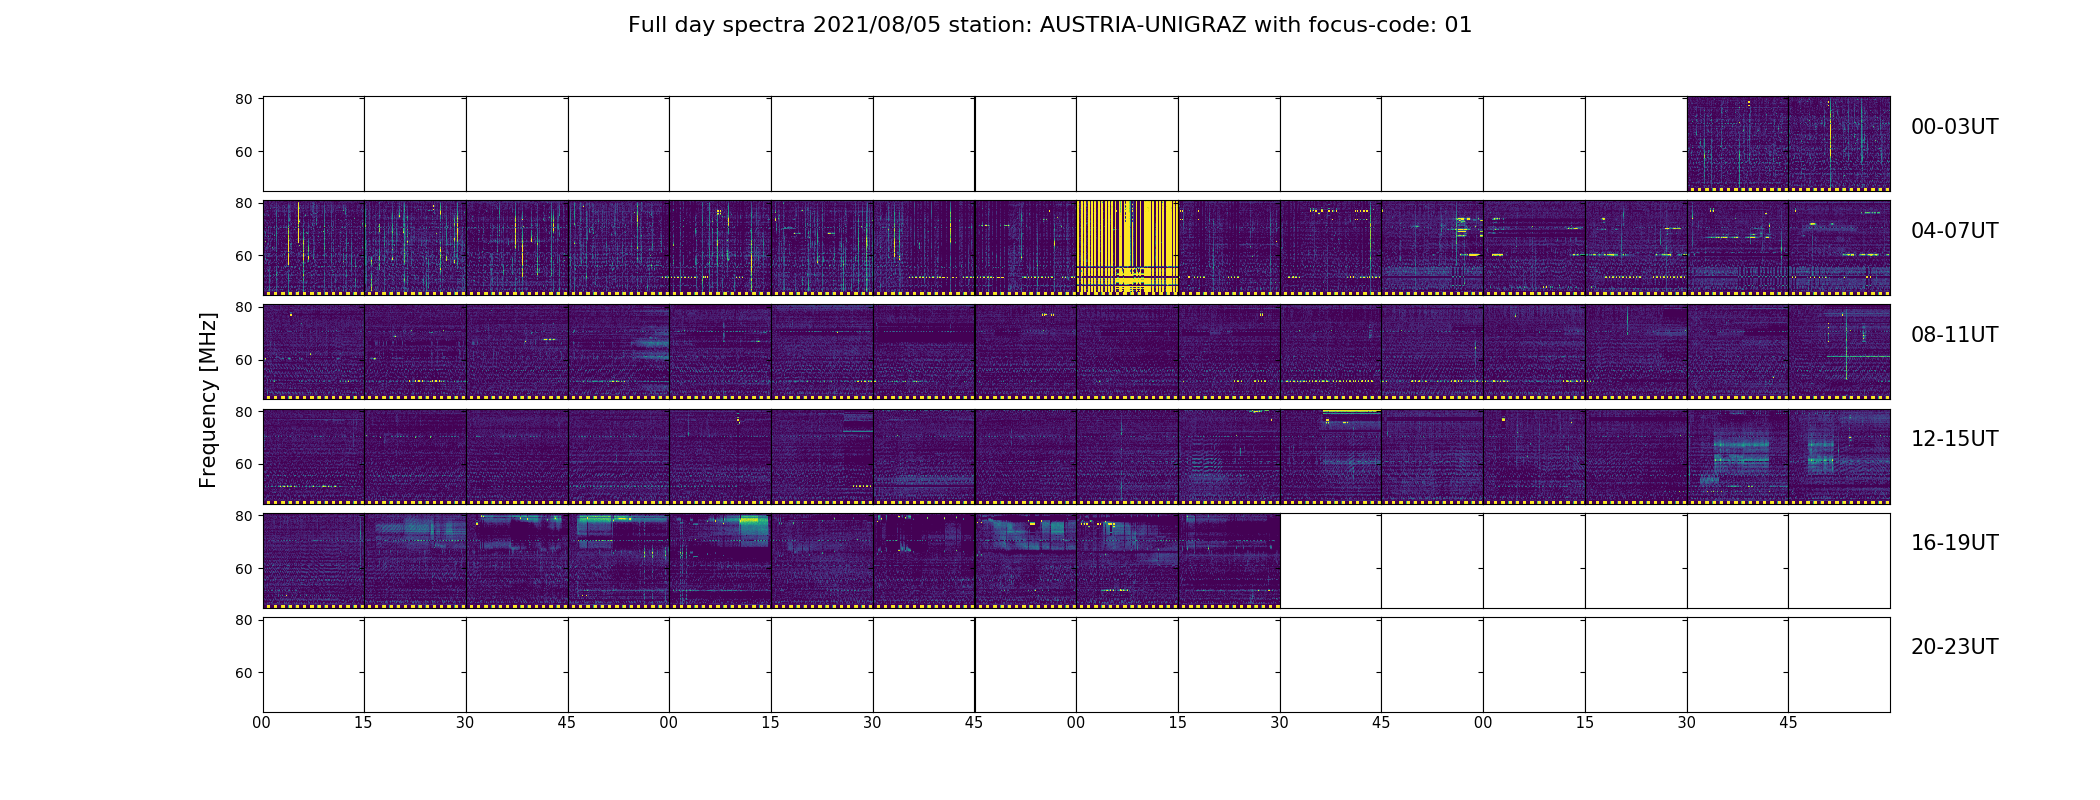Click the 60 tick label of the 00-03UT row

[x=243, y=152]
